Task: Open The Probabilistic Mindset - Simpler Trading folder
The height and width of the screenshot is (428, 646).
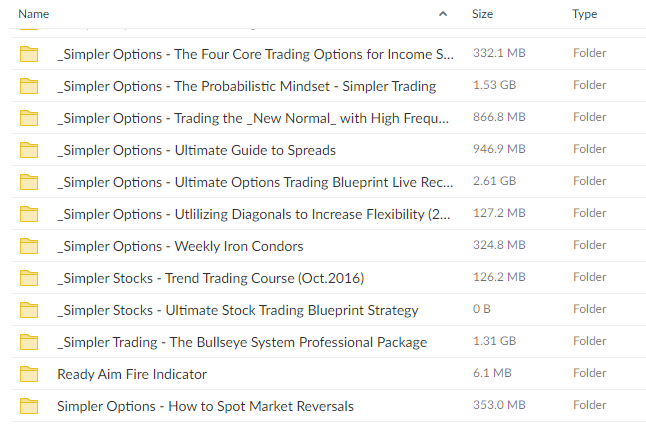Action: 246,86
